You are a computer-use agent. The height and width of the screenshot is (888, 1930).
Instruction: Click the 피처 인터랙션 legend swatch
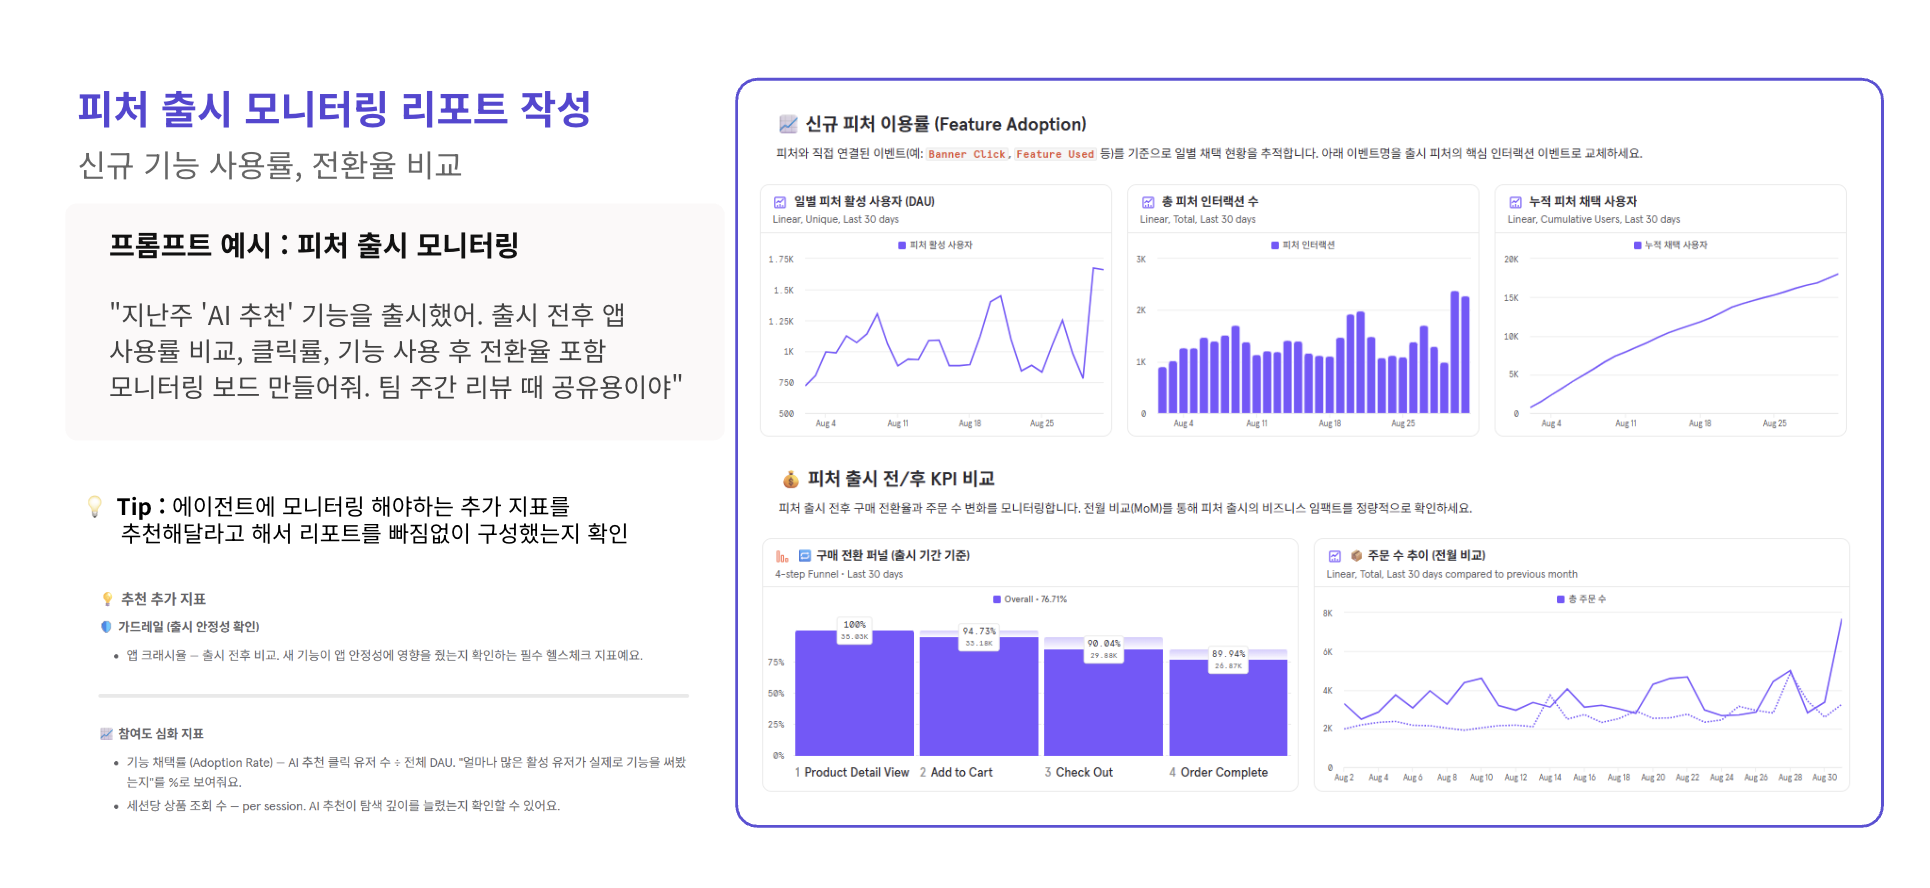coord(1275,245)
